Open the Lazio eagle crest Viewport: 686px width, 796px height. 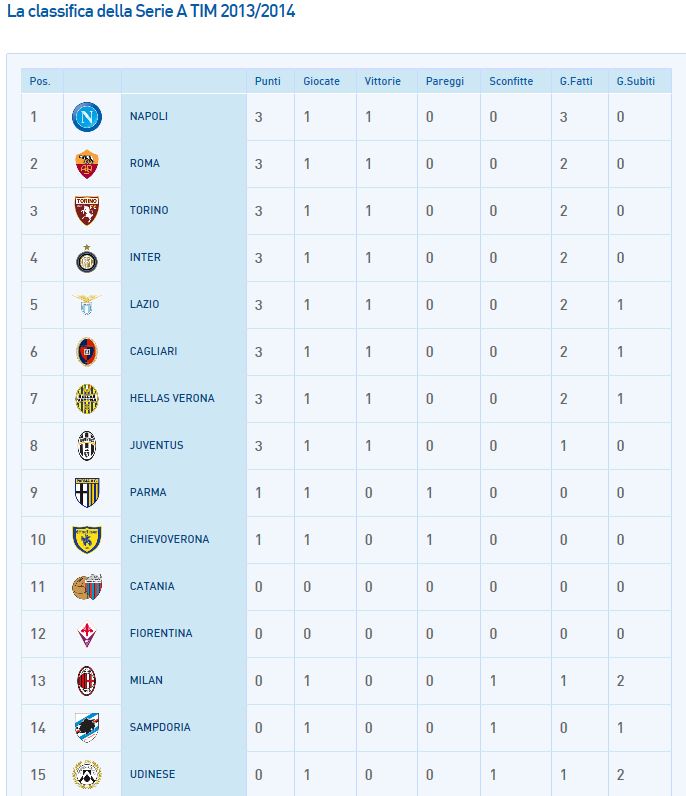[87, 304]
